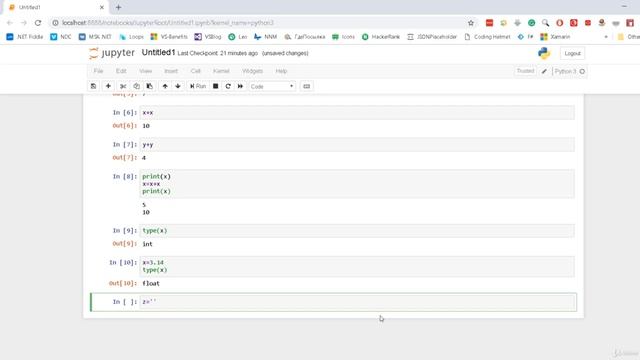The height and width of the screenshot is (360, 640).
Task: Open the Kernel menu
Action: (221, 71)
